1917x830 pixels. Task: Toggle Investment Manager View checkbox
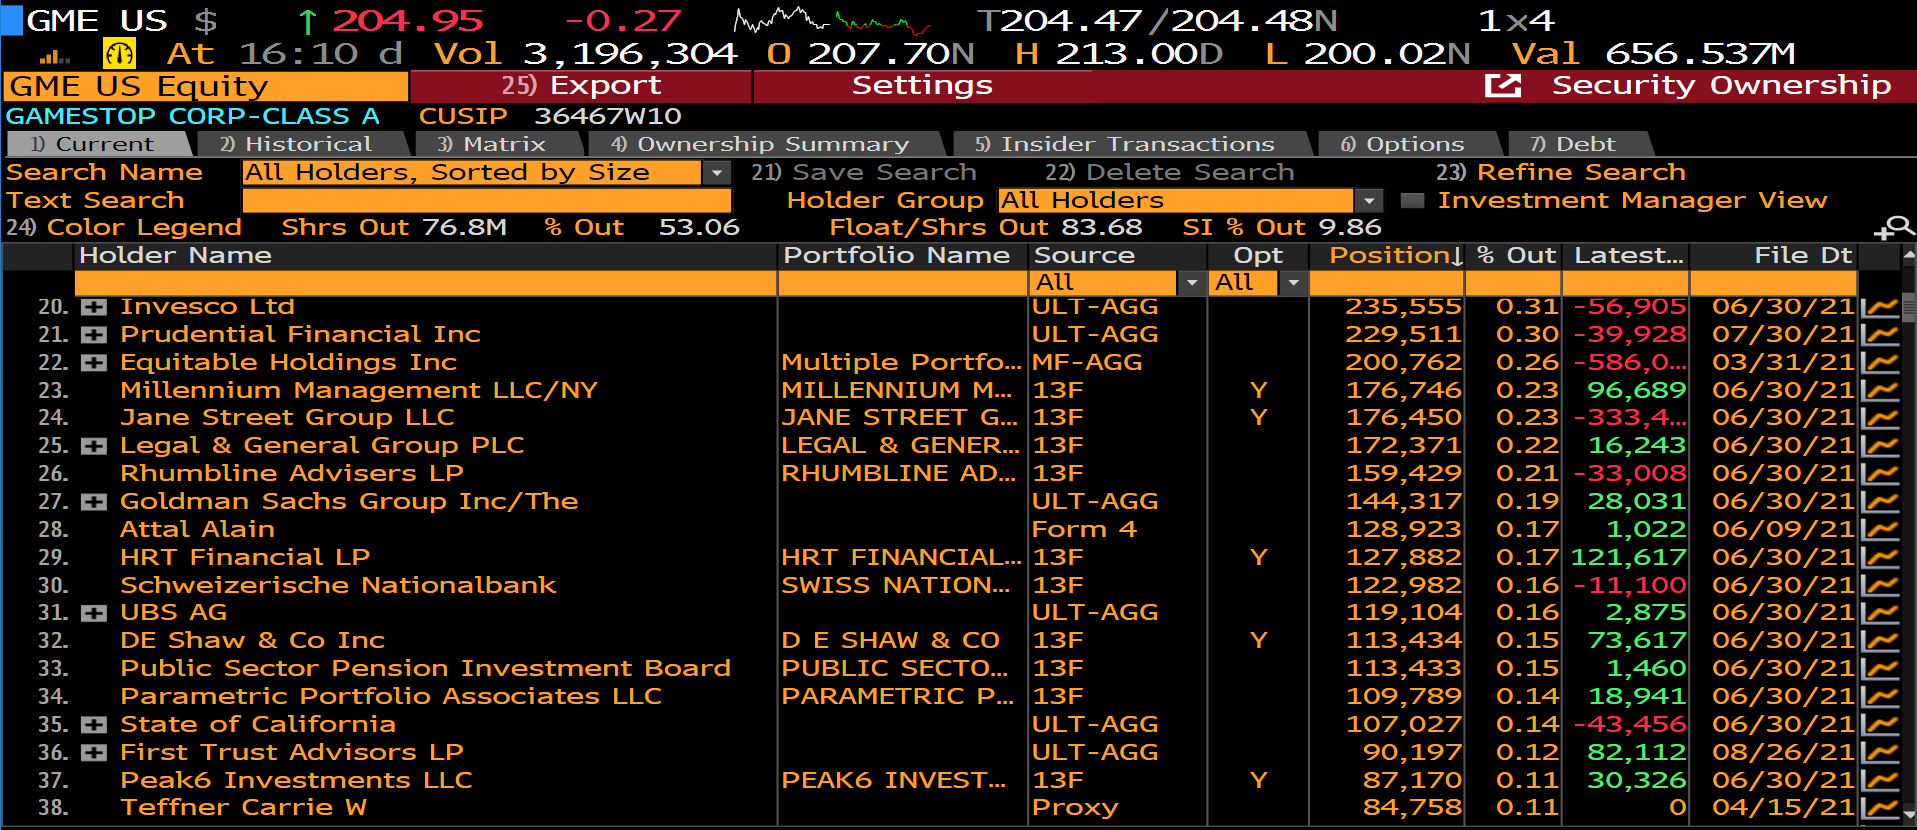pyautogui.click(x=1412, y=201)
